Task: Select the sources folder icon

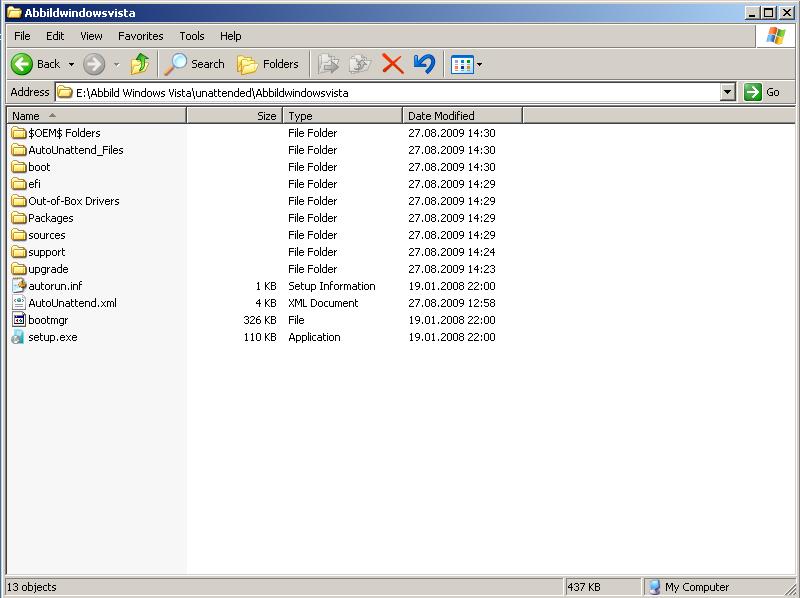Action: (x=19, y=235)
